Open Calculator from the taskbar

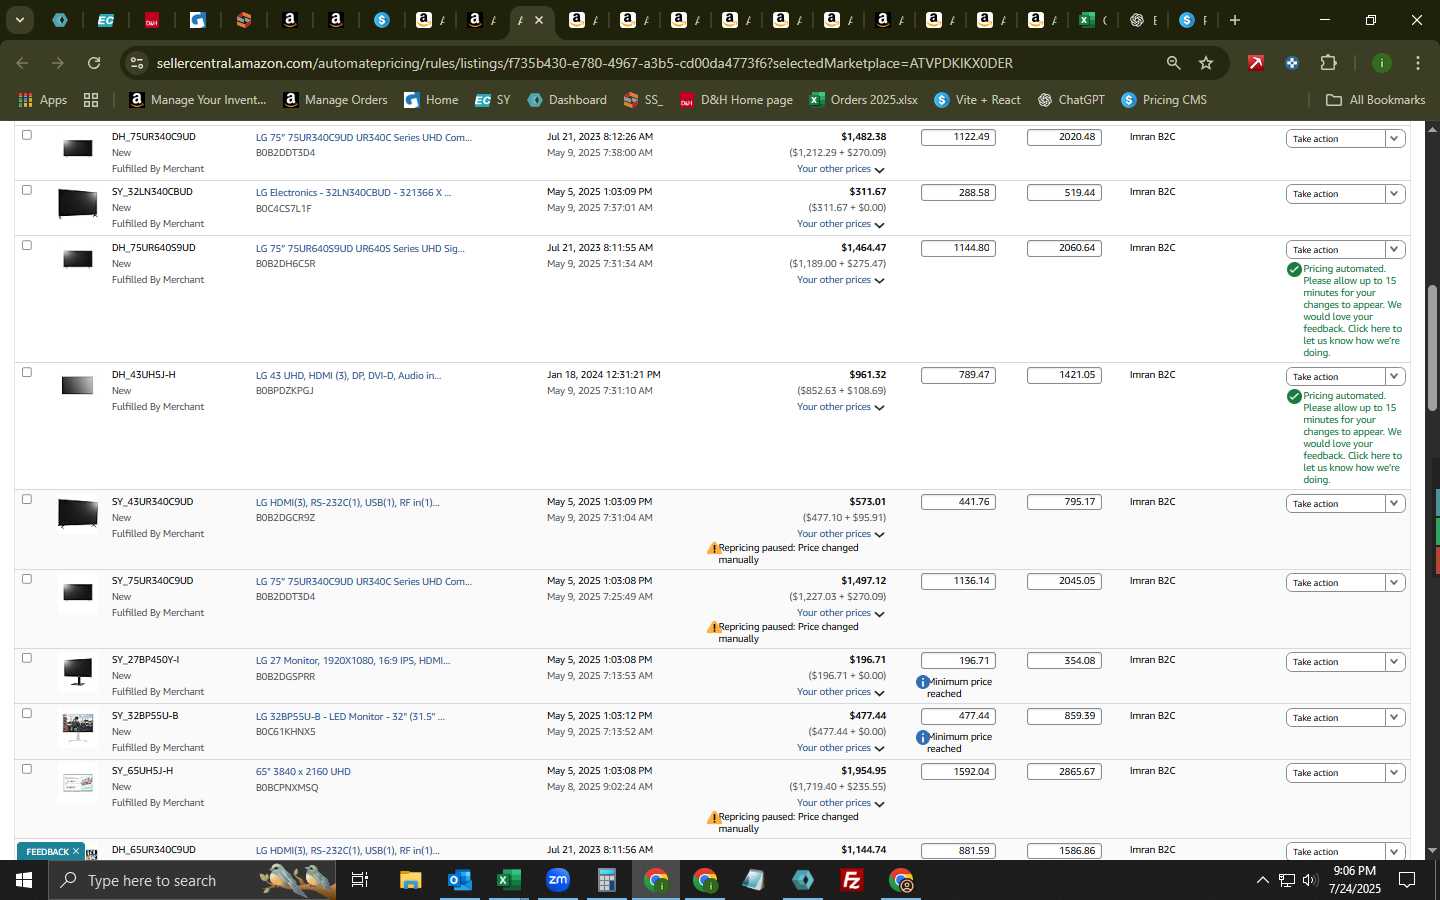[606, 880]
